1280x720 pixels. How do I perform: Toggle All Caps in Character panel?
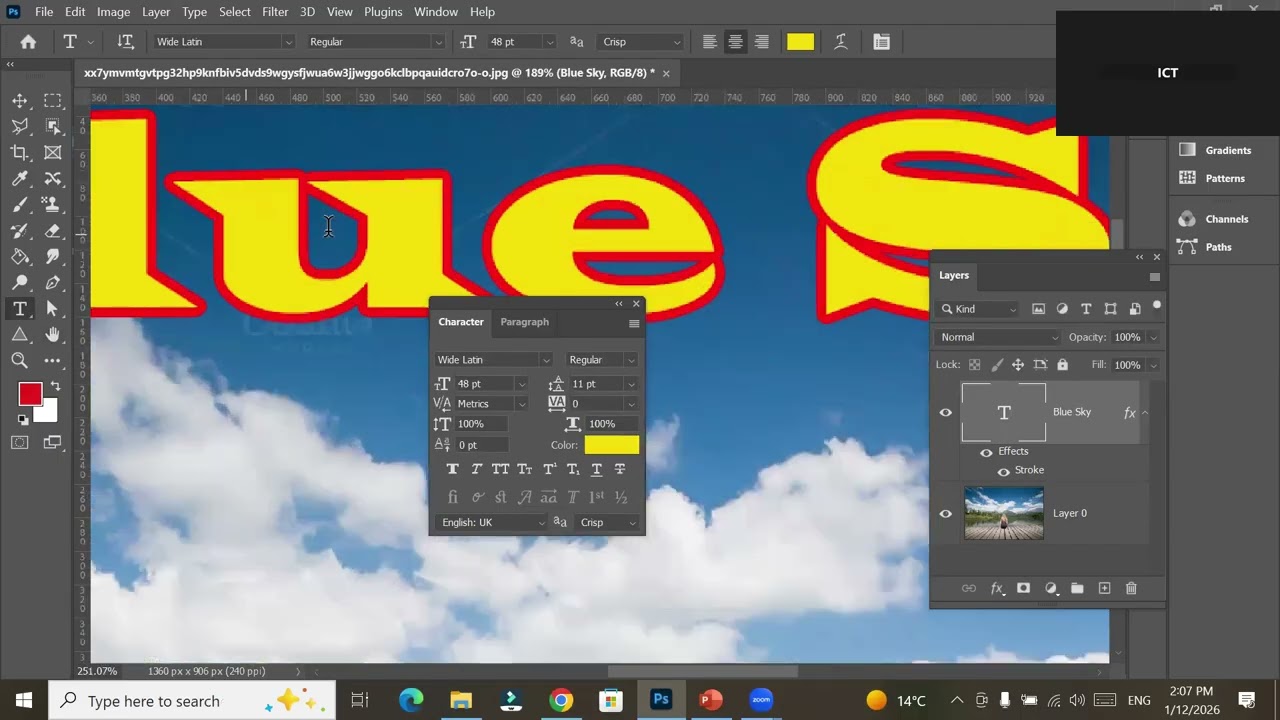point(500,469)
